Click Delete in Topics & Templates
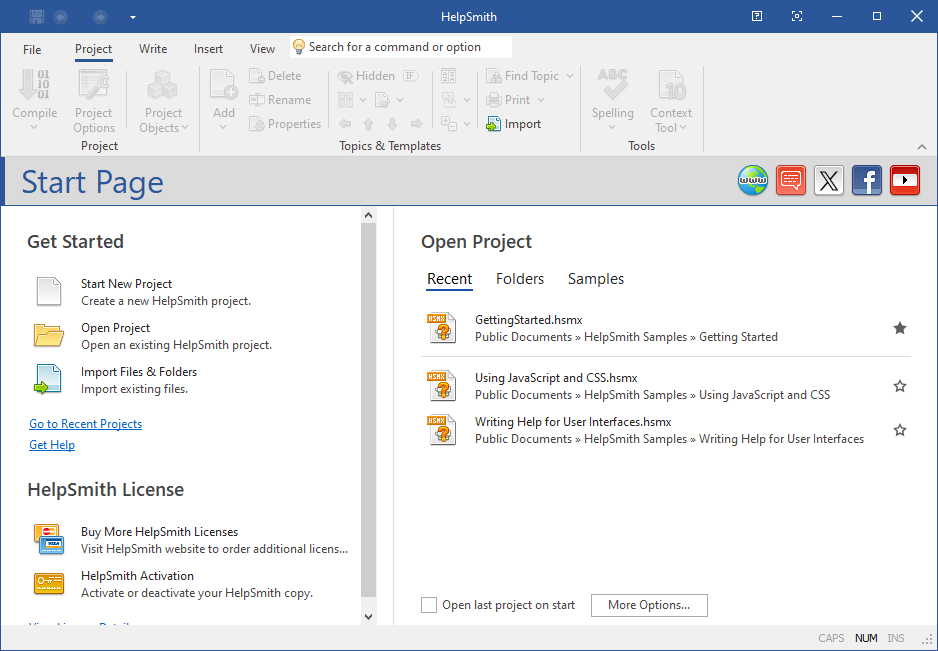 (276, 76)
